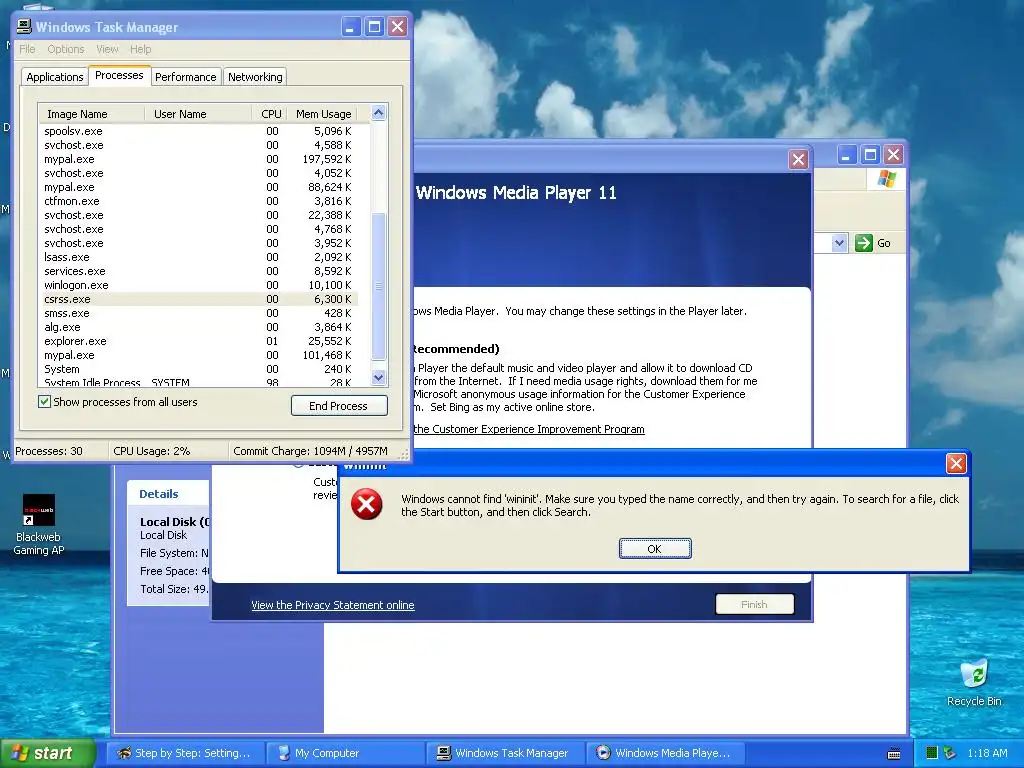Click the scroll down arrow in the process list
The height and width of the screenshot is (768, 1024).
tap(378, 377)
